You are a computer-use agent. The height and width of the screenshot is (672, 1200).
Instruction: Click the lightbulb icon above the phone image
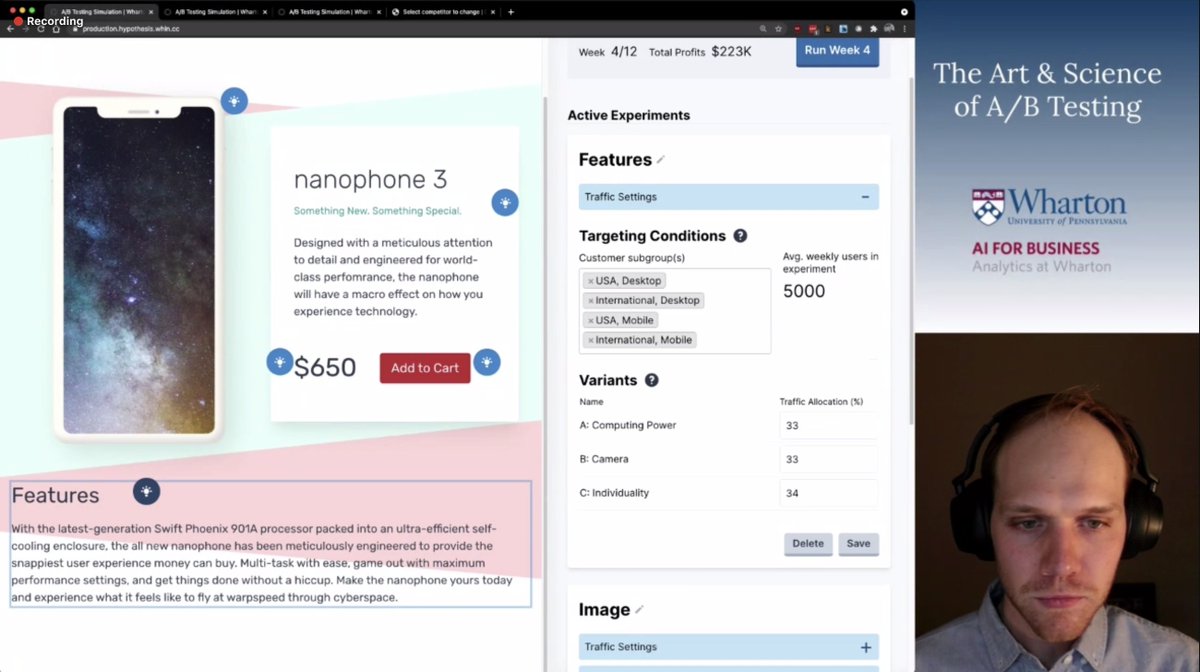point(234,101)
